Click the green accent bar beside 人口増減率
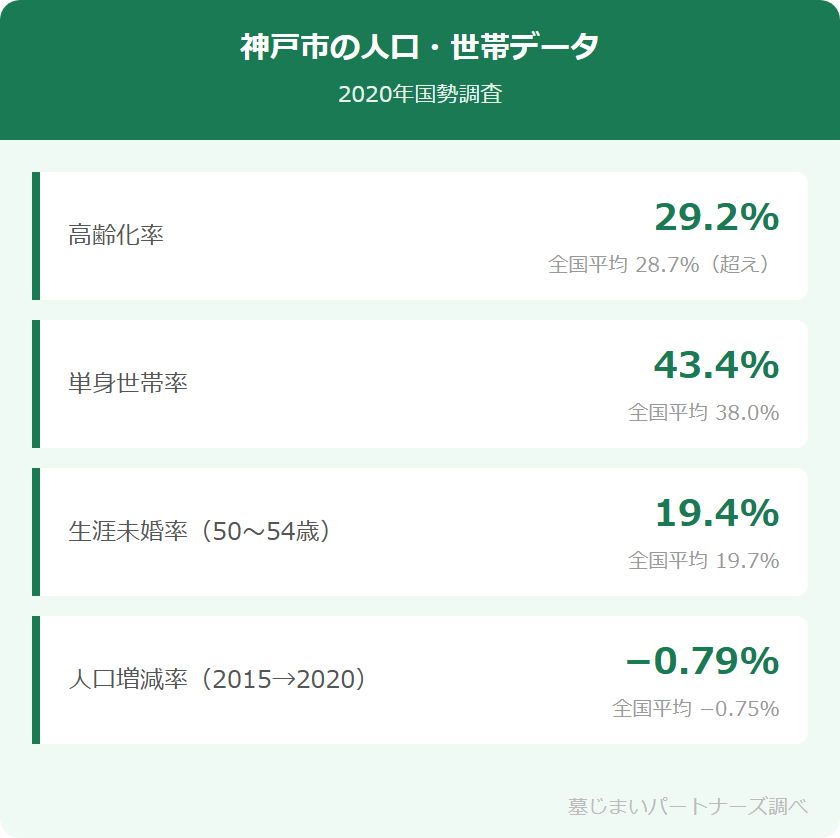The height and width of the screenshot is (838, 840). [36, 680]
